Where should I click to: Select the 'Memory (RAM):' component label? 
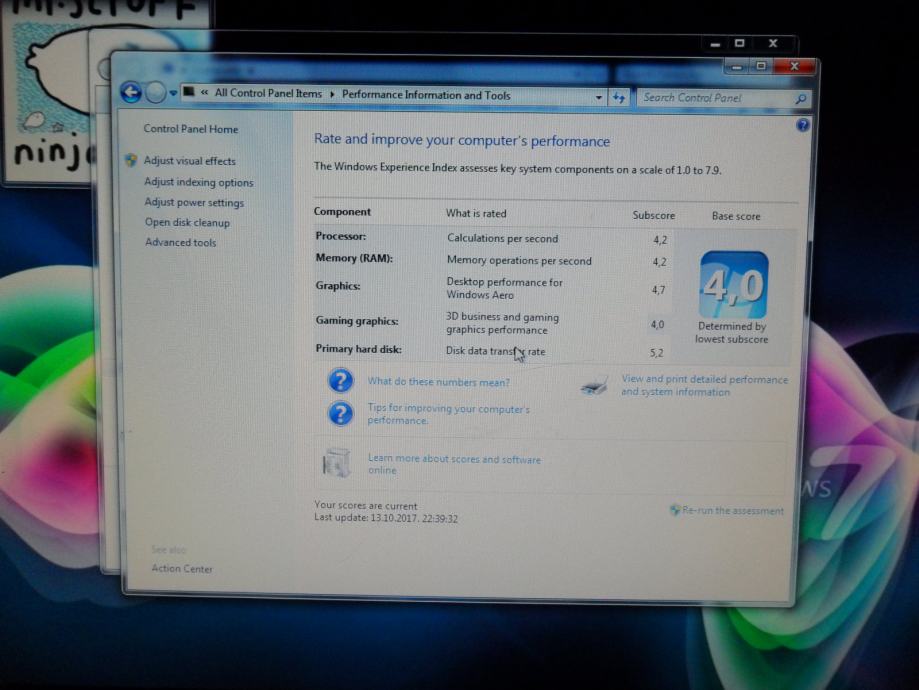[354, 258]
